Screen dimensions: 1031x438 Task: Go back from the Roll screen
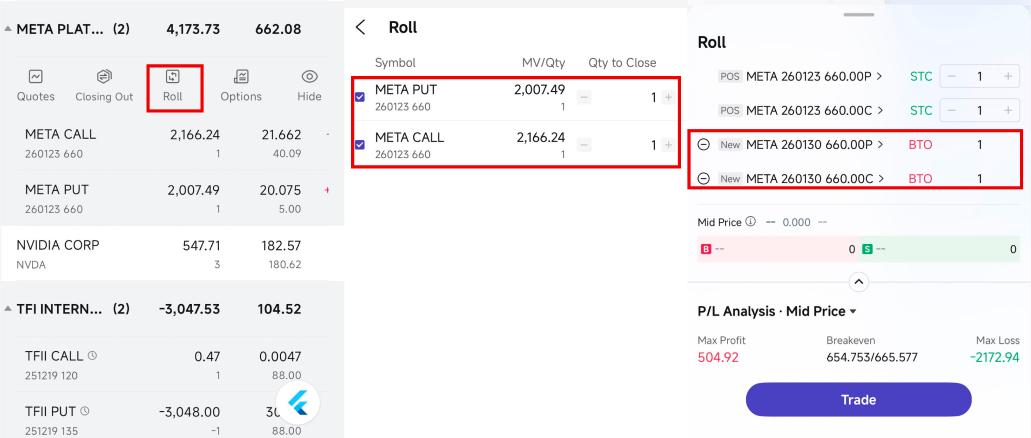(361, 28)
